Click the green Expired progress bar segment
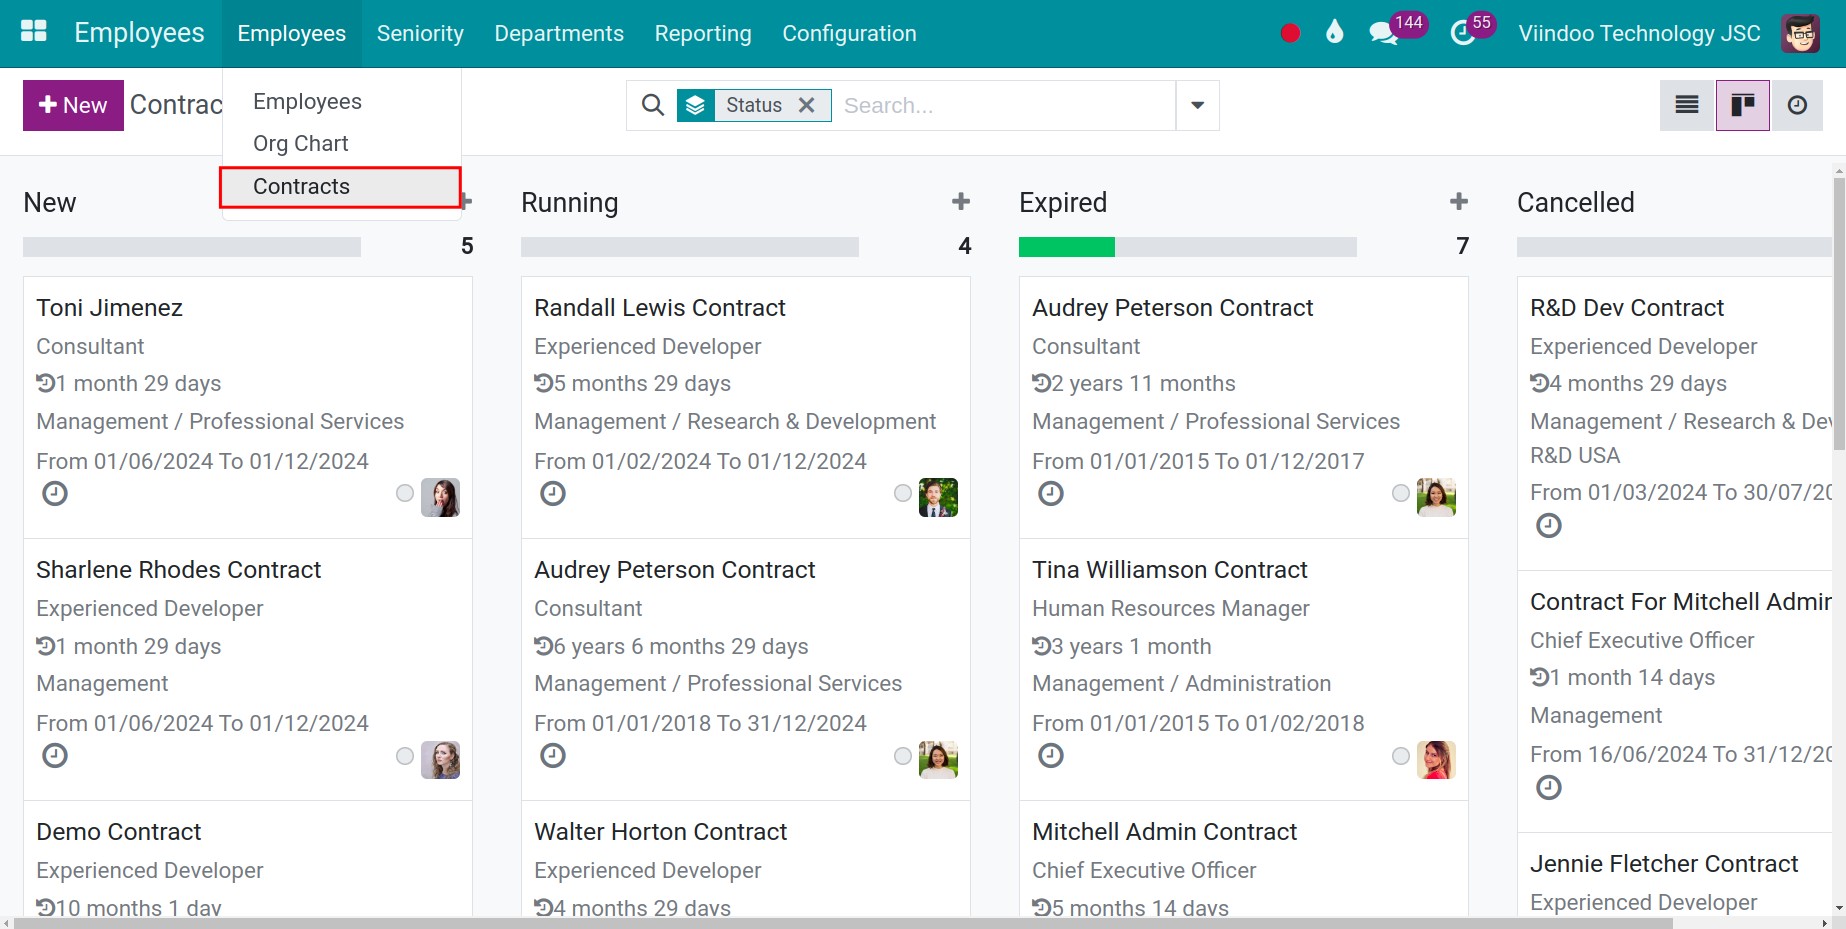Image resolution: width=1846 pixels, height=929 pixels. pos(1066,247)
